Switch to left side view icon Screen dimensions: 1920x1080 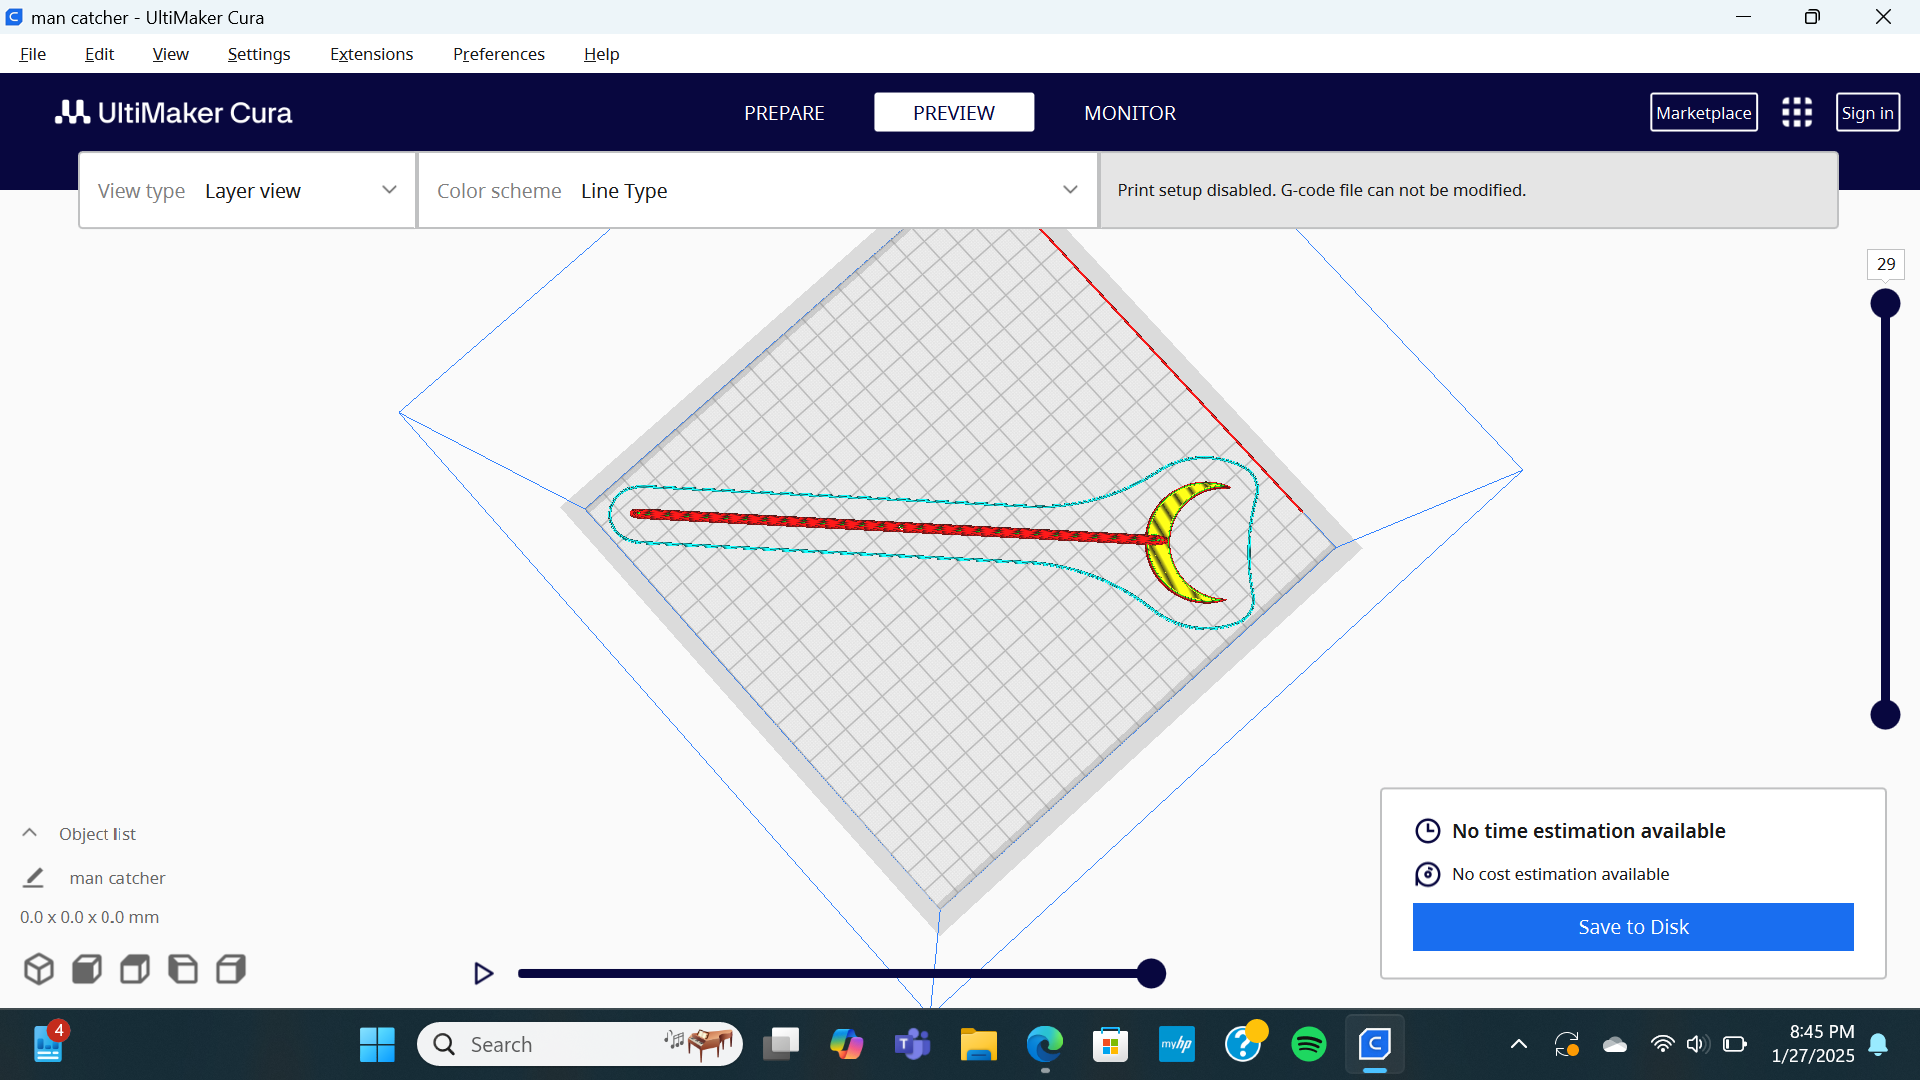pyautogui.click(x=183, y=969)
